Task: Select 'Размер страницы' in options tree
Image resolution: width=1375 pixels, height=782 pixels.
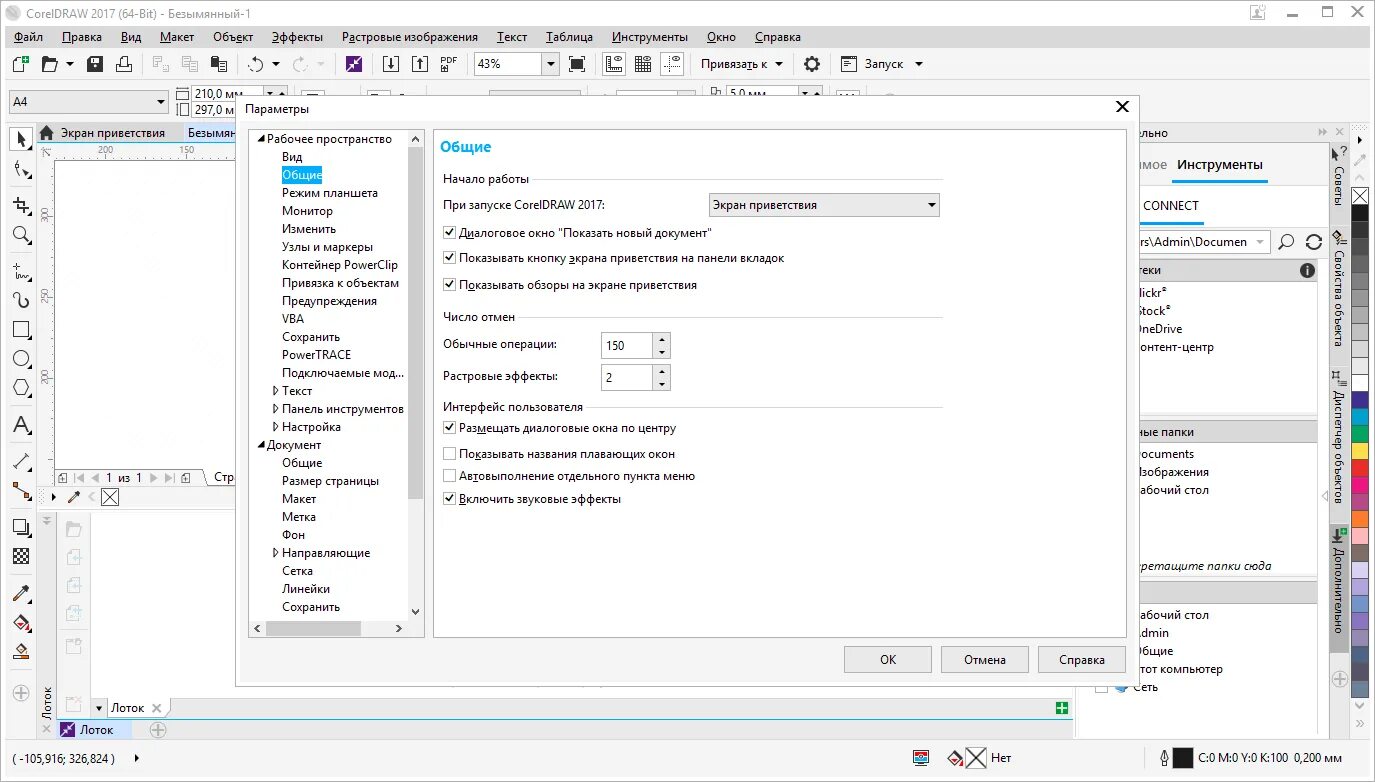Action: point(330,481)
